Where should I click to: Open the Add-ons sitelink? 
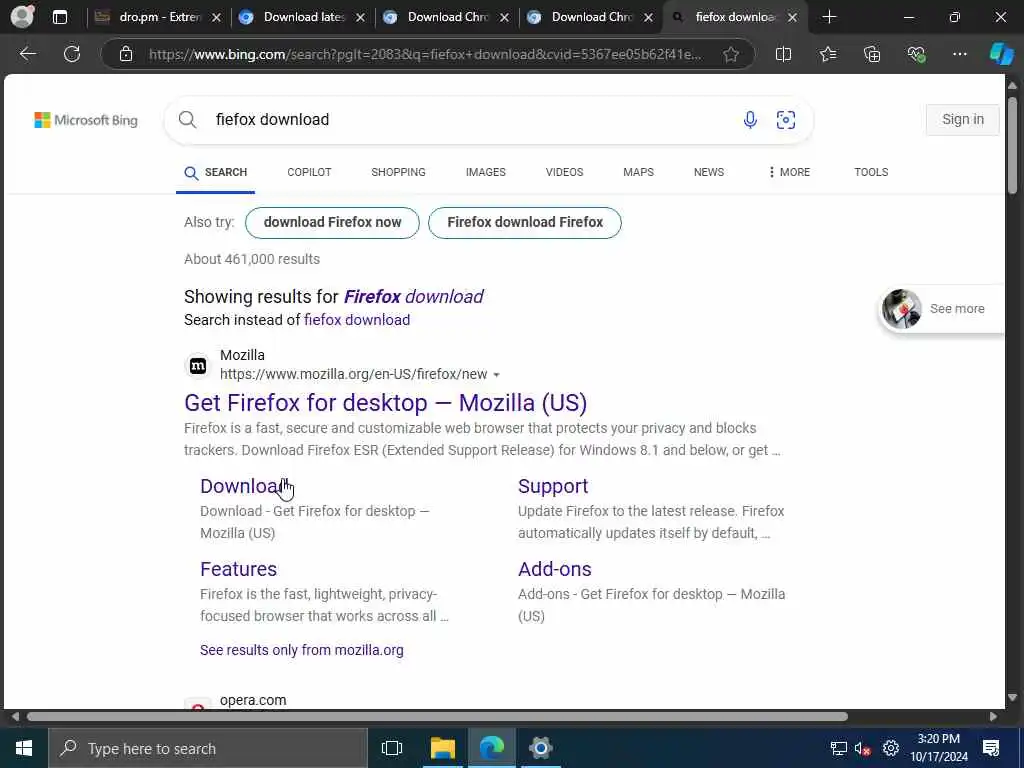pos(554,569)
